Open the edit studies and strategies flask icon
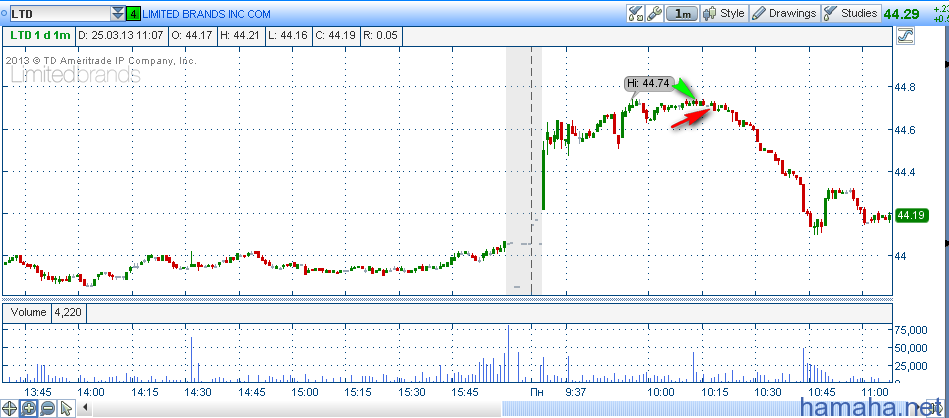This screenshot has width=949, height=418. [x=635, y=13]
